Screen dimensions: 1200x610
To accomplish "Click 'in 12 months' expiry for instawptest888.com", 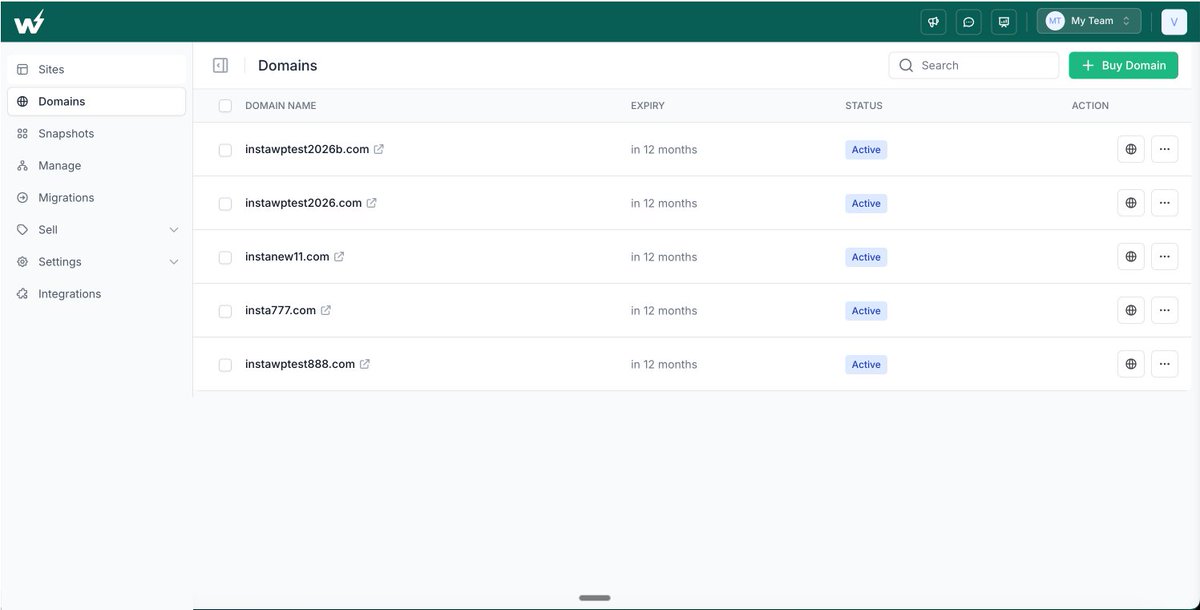I will 664,364.
